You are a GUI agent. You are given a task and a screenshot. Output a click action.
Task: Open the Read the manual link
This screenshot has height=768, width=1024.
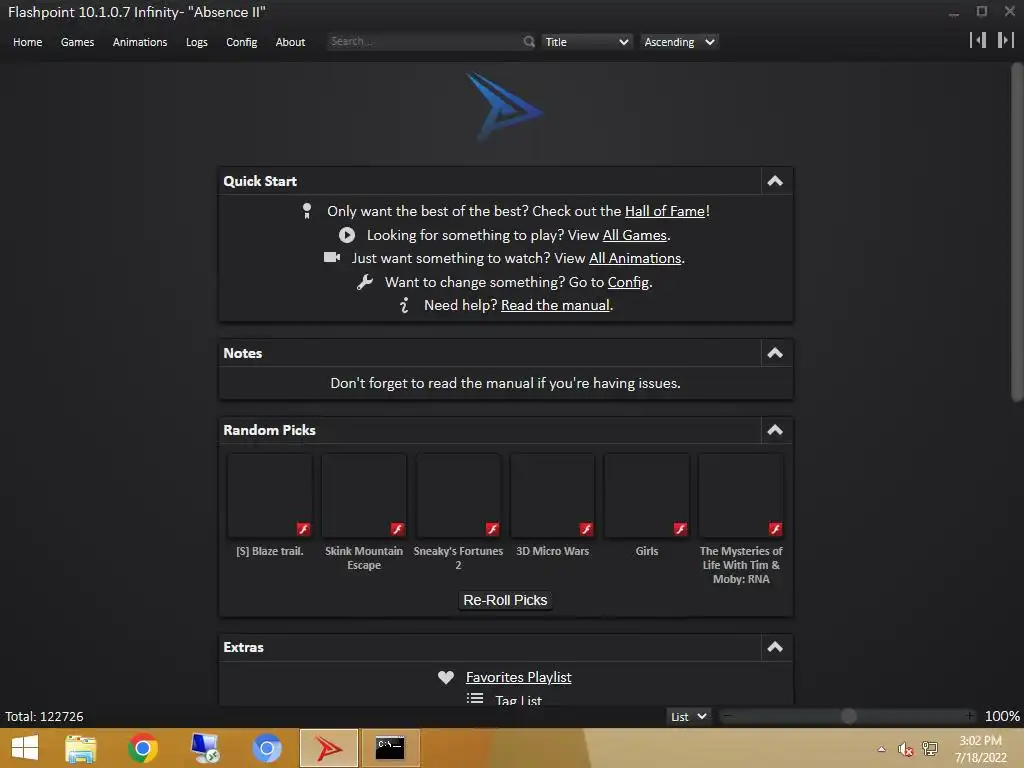pos(555,305)
